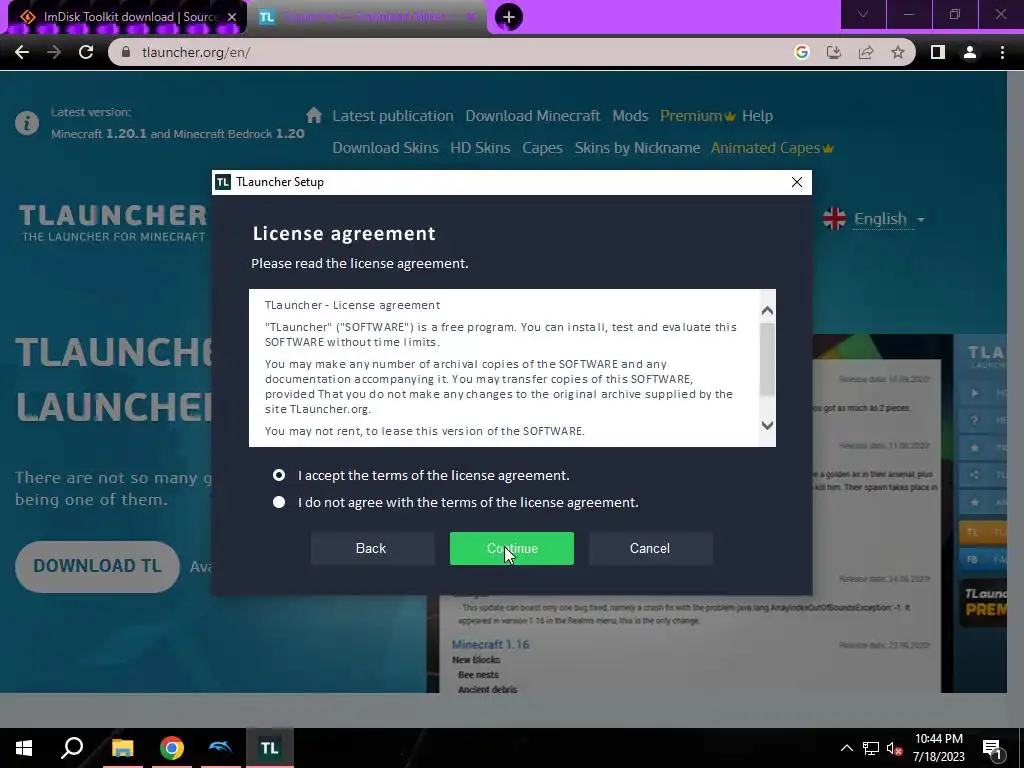
Task: Open network status tray icon
Action: pos(871,748)
